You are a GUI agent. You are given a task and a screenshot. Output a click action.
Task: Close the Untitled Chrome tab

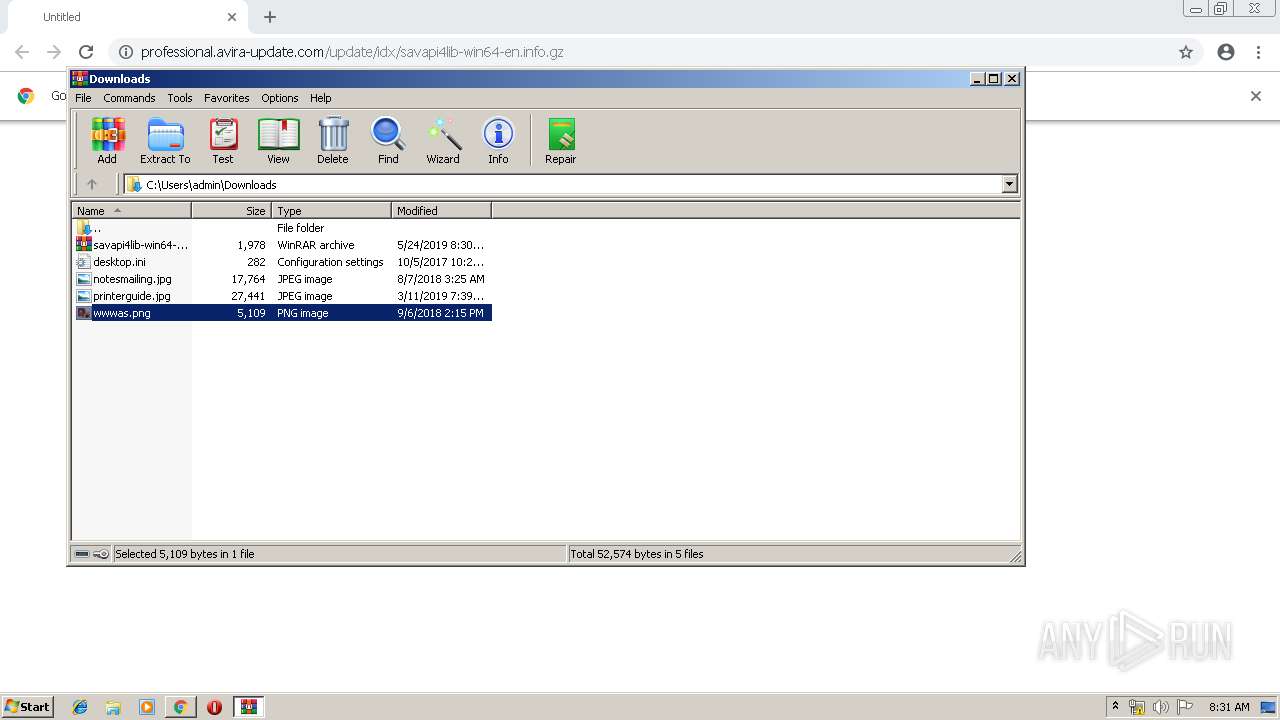pos(232,17)
